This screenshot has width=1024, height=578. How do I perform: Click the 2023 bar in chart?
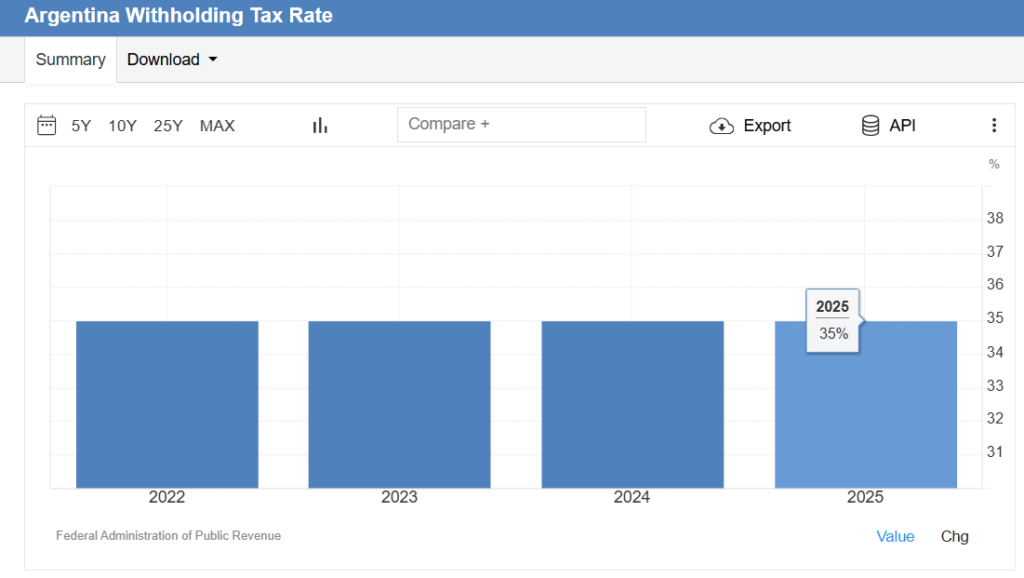(399, 404)
